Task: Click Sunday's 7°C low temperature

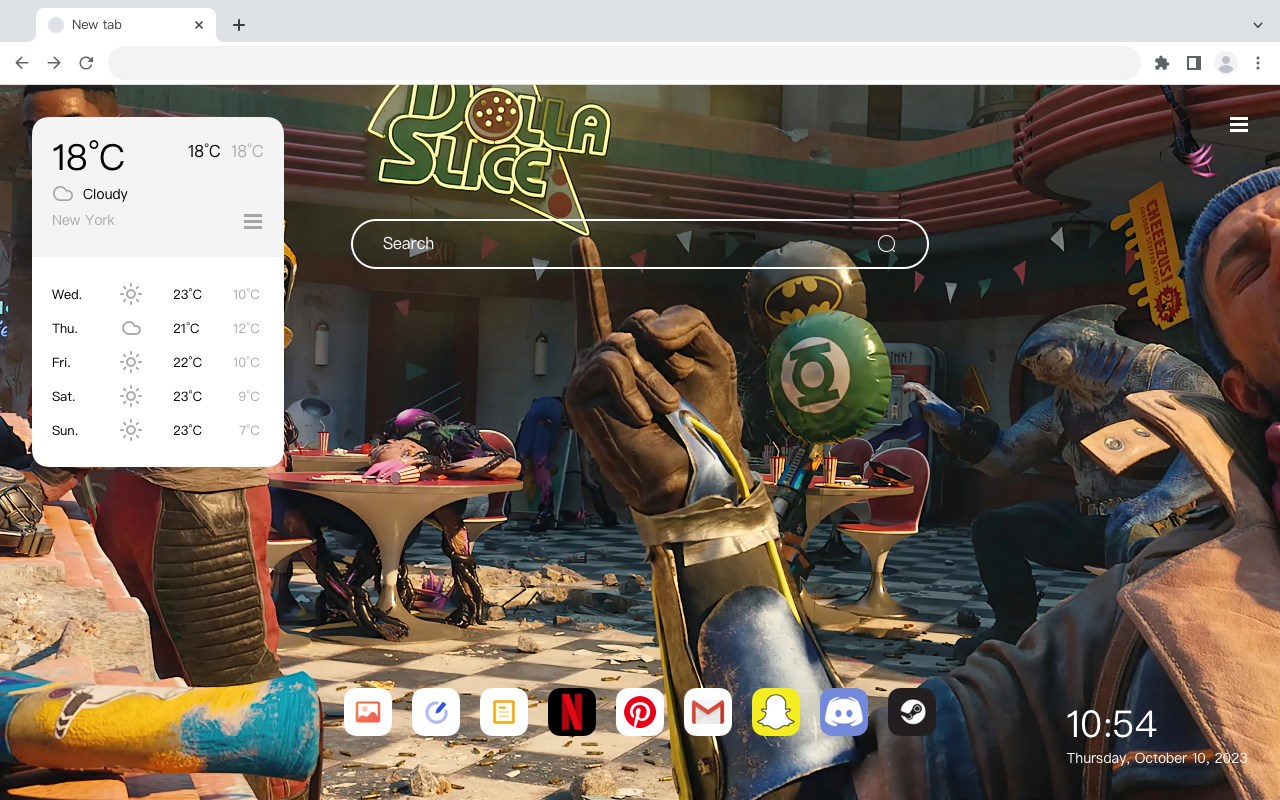Action: coord(249,430)
